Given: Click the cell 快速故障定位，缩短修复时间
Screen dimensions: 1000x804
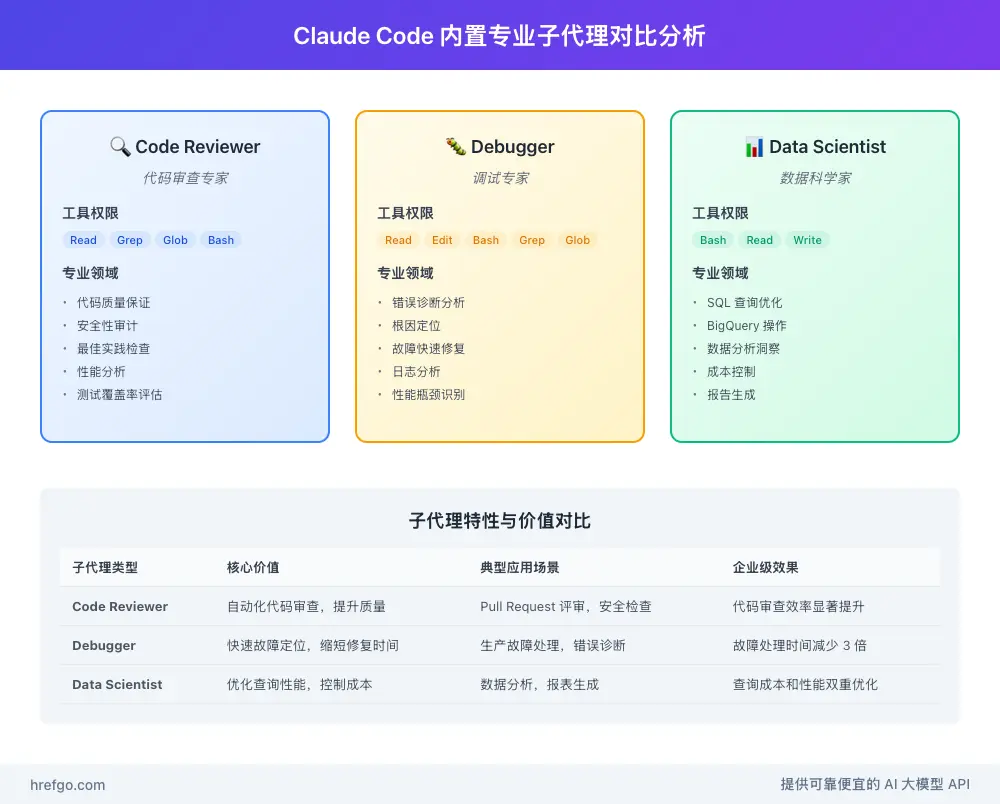Looking at the screenshot, I should tap(313, 645).
